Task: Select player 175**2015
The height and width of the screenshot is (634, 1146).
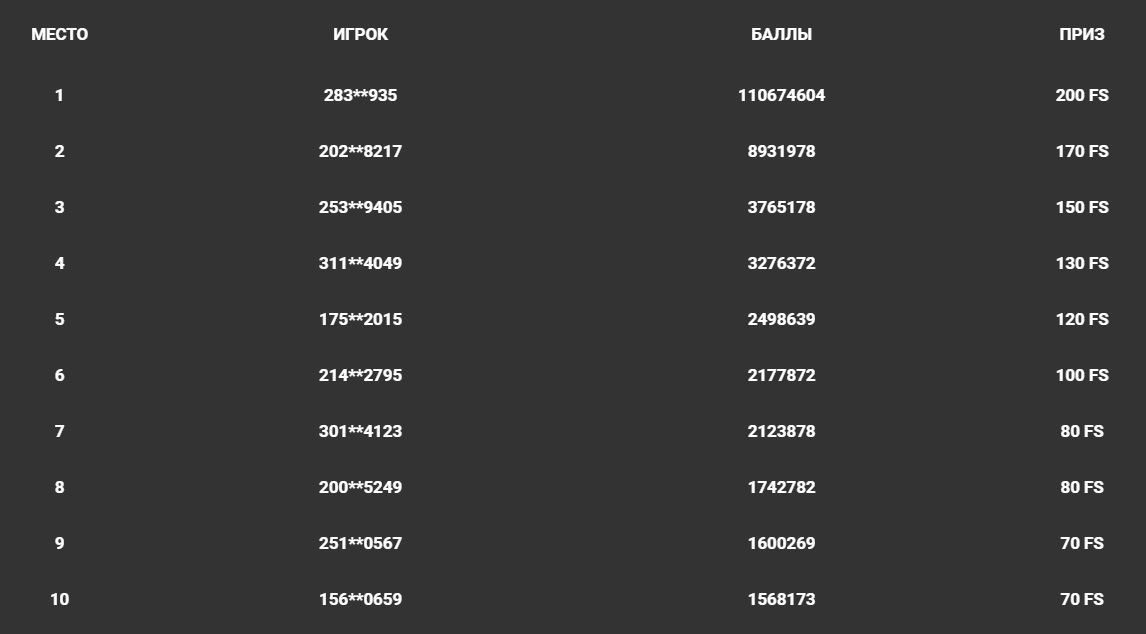Action: (360, 319)
